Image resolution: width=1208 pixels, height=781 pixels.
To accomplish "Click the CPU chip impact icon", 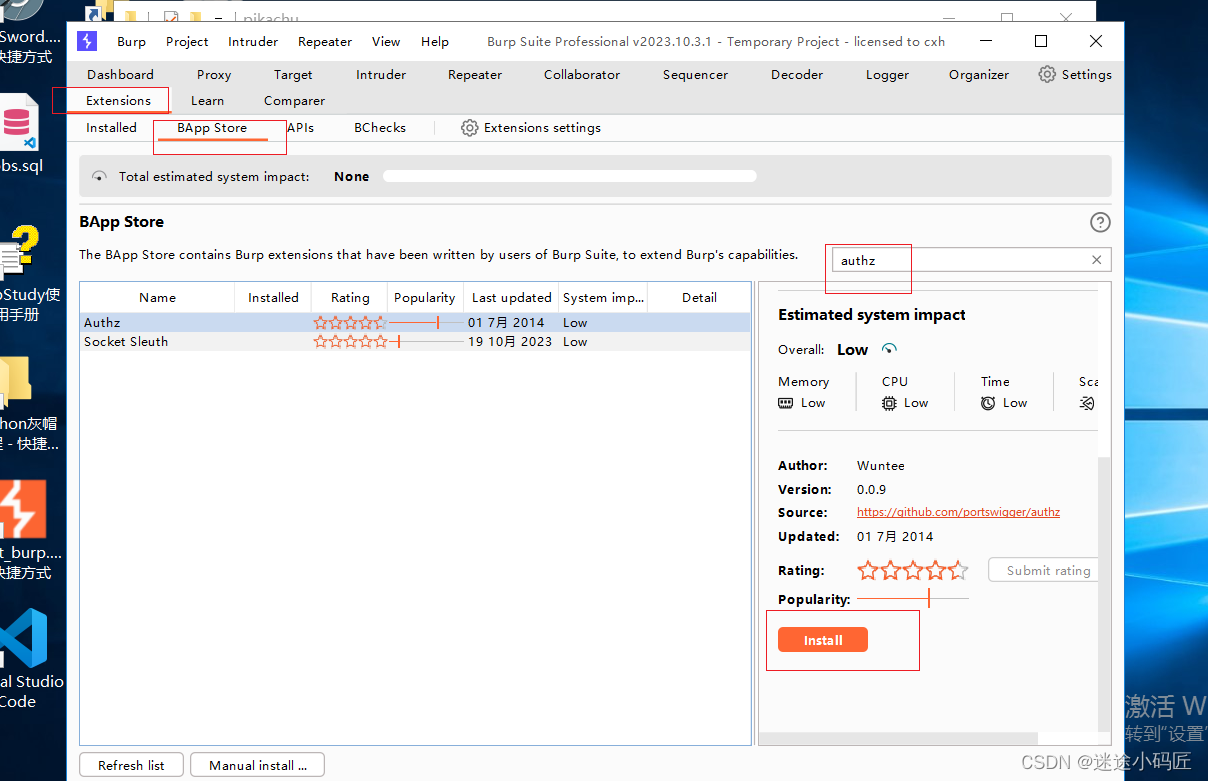I will pyautogui.click(x=889, y=403).
